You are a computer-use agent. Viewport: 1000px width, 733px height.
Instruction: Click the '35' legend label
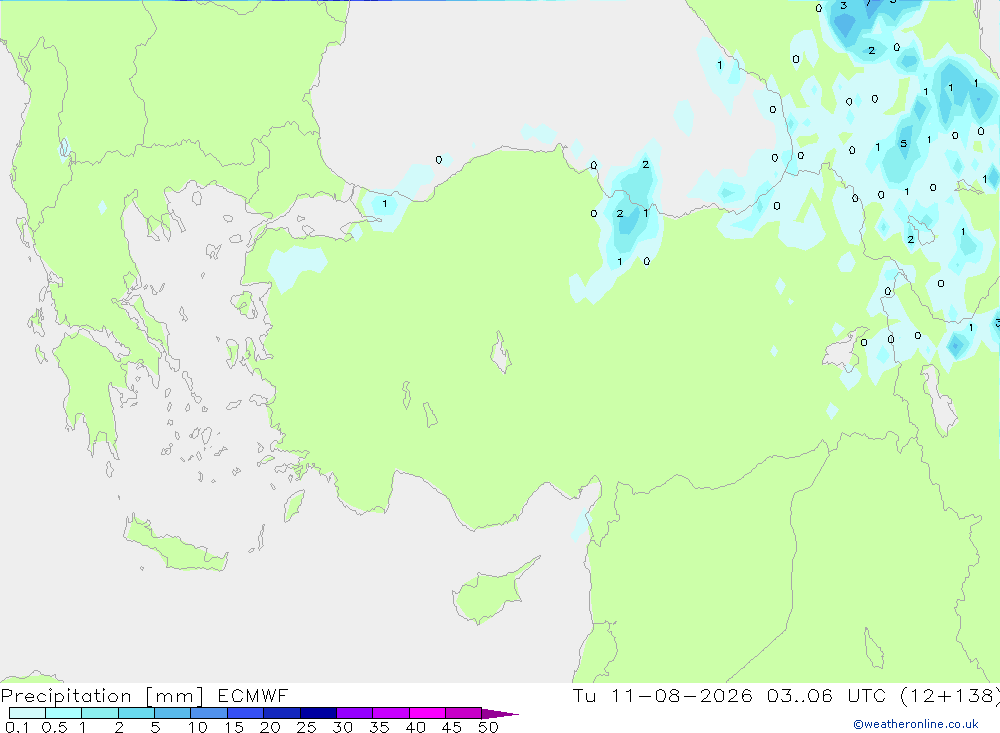click(379, 727)
